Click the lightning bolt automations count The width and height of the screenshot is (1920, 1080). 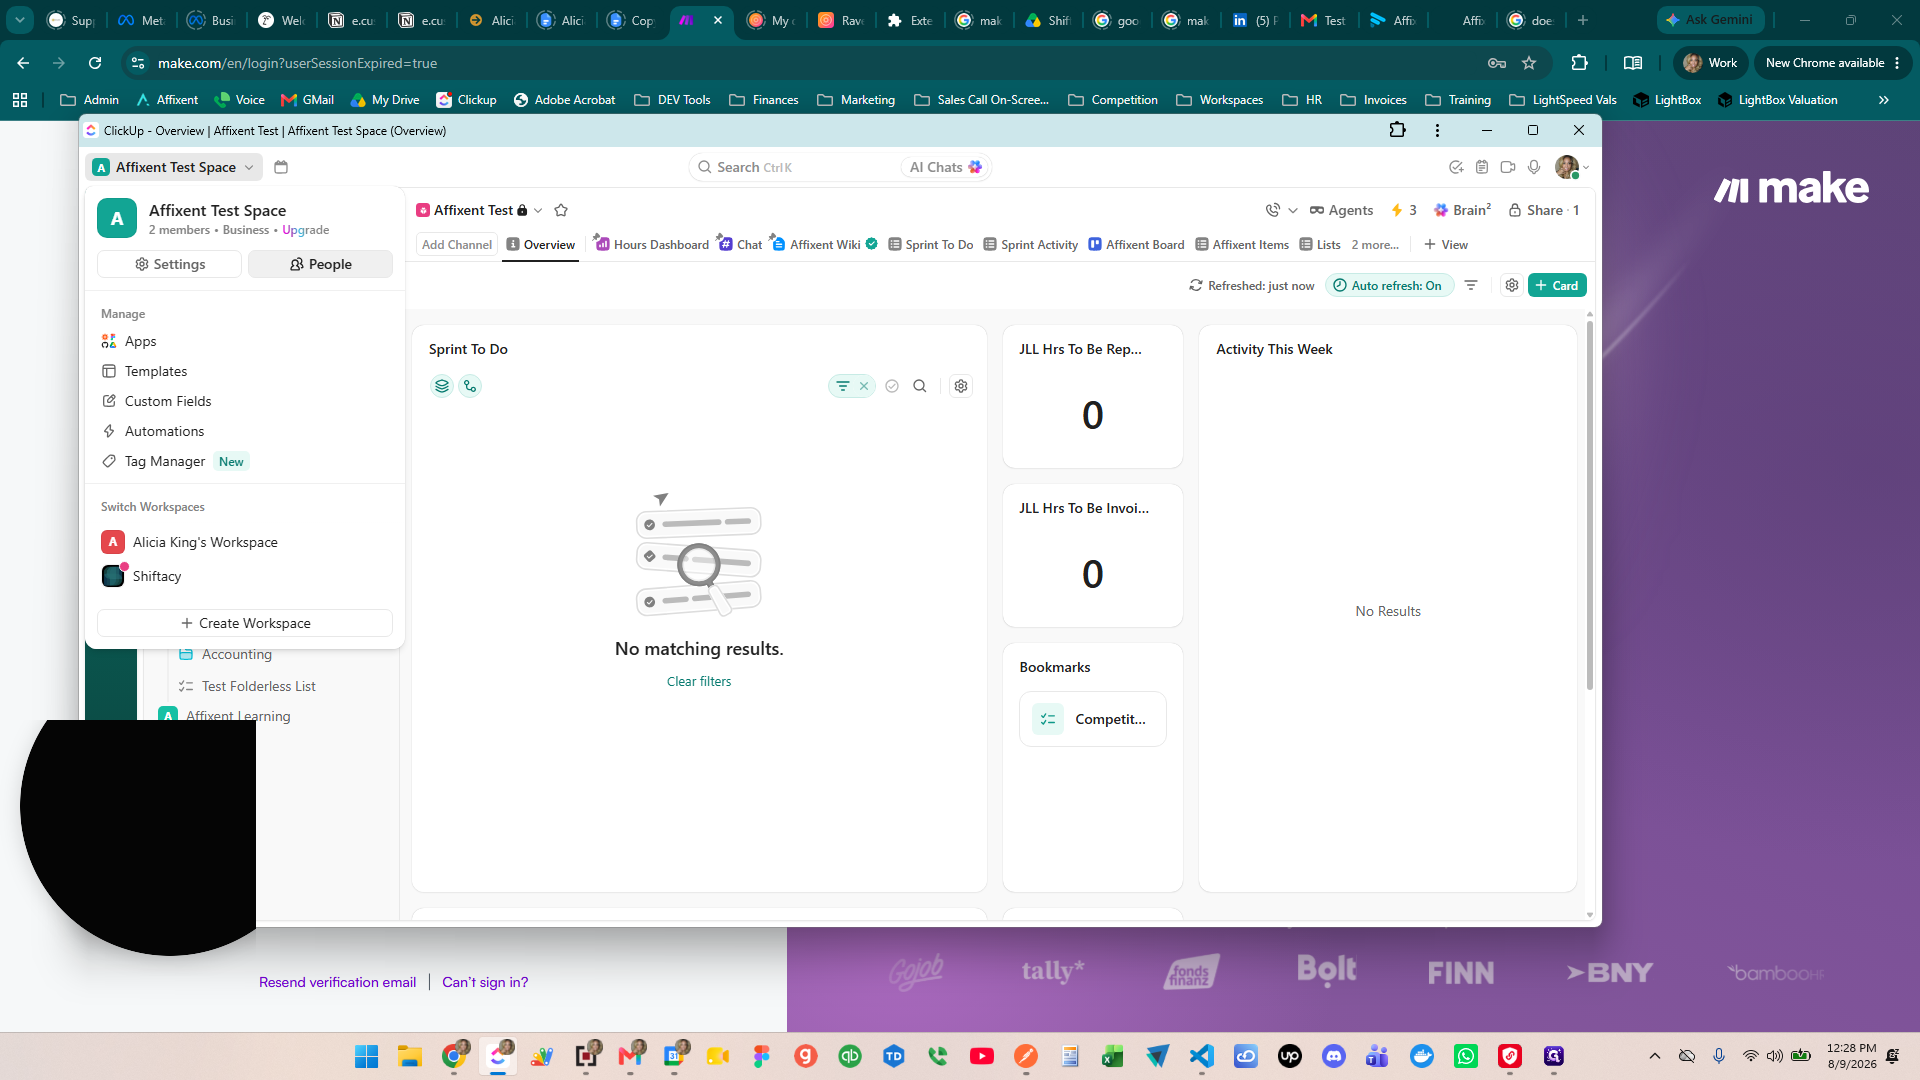[x=1403, y=210]
